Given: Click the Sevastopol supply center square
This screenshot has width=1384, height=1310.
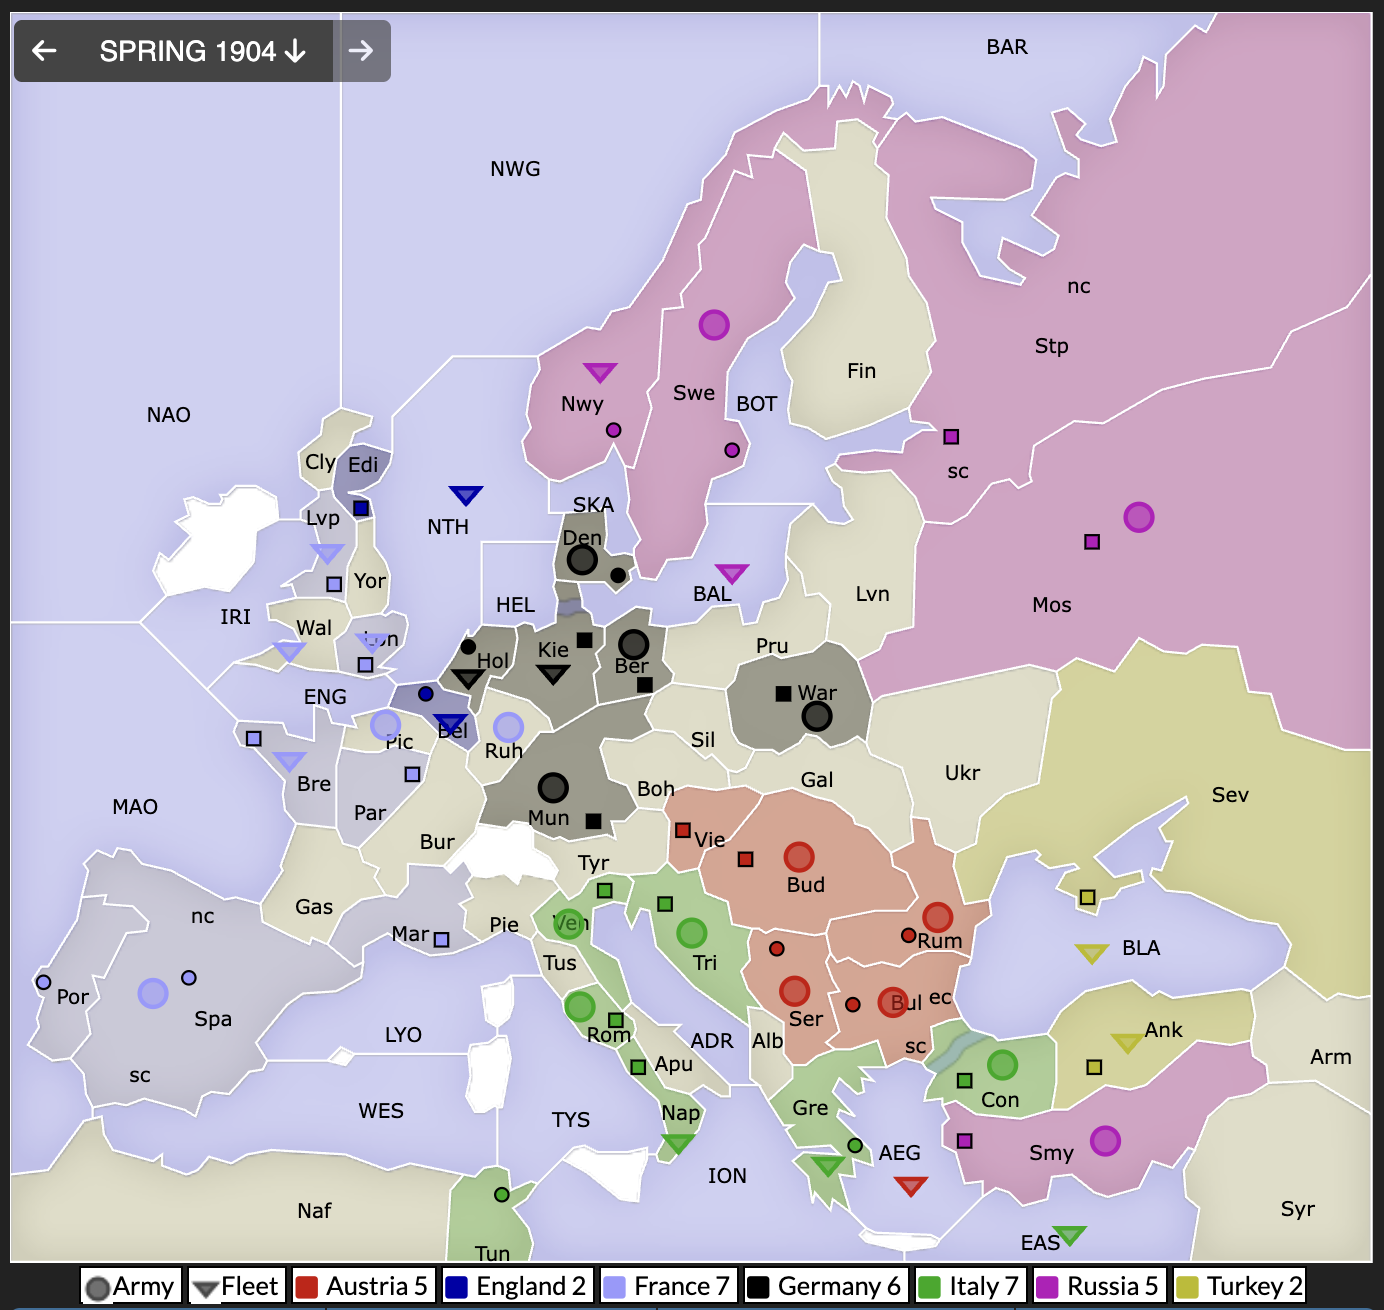Looking at the screenshot, I should pos(1087,897).
